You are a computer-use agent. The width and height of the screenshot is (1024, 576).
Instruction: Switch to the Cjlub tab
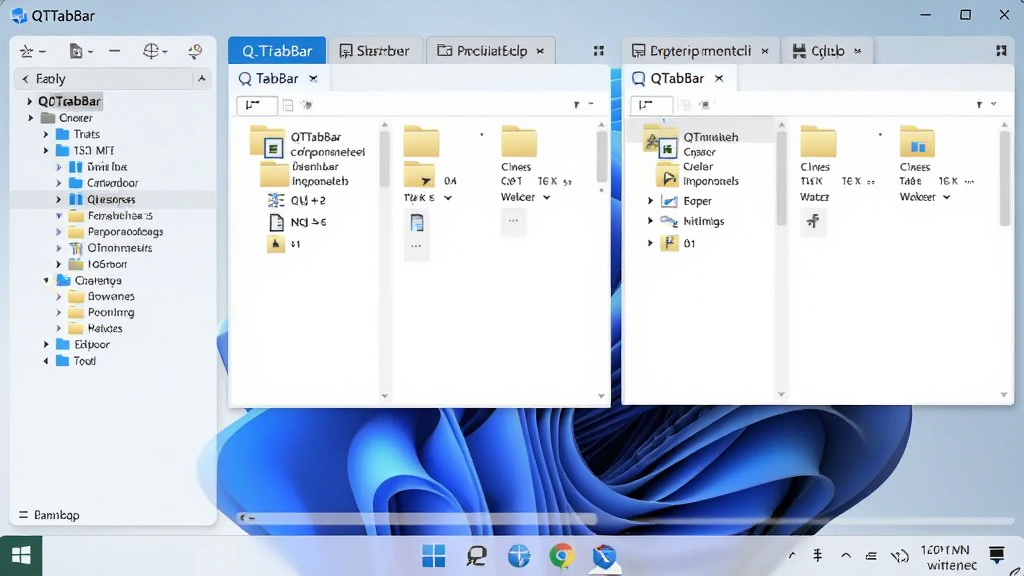point(826,50)
